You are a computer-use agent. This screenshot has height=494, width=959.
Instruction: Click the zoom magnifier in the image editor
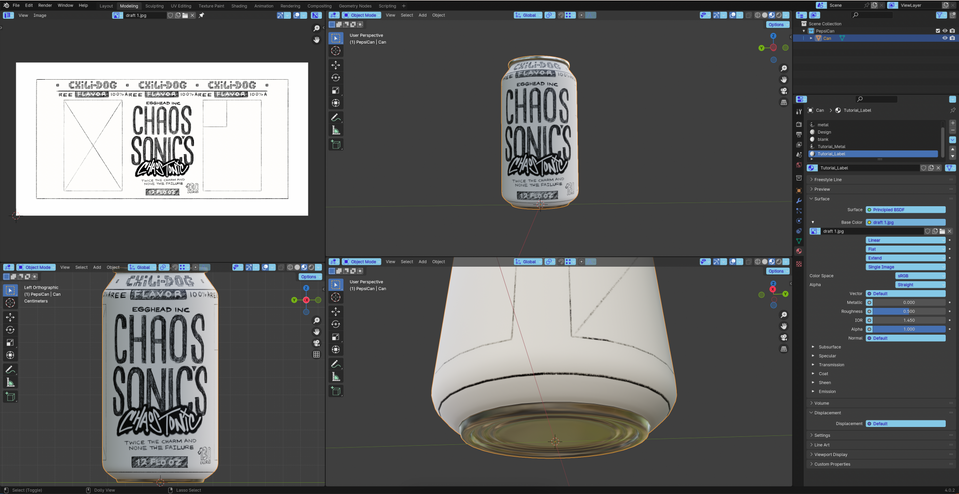[316, 28]
